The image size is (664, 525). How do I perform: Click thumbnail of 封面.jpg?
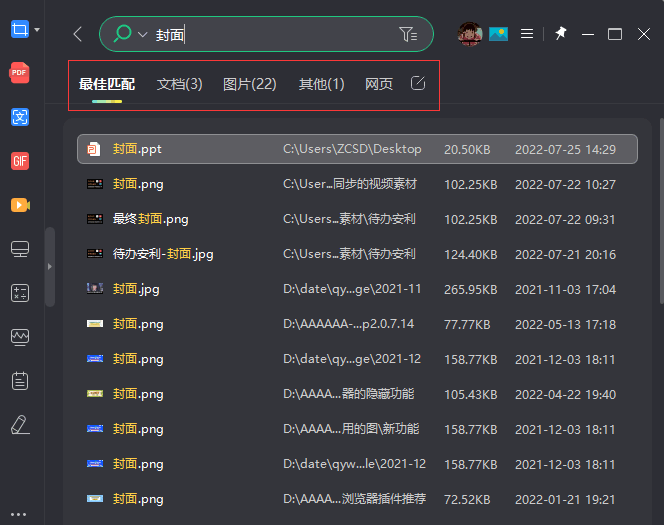[95, 288]
